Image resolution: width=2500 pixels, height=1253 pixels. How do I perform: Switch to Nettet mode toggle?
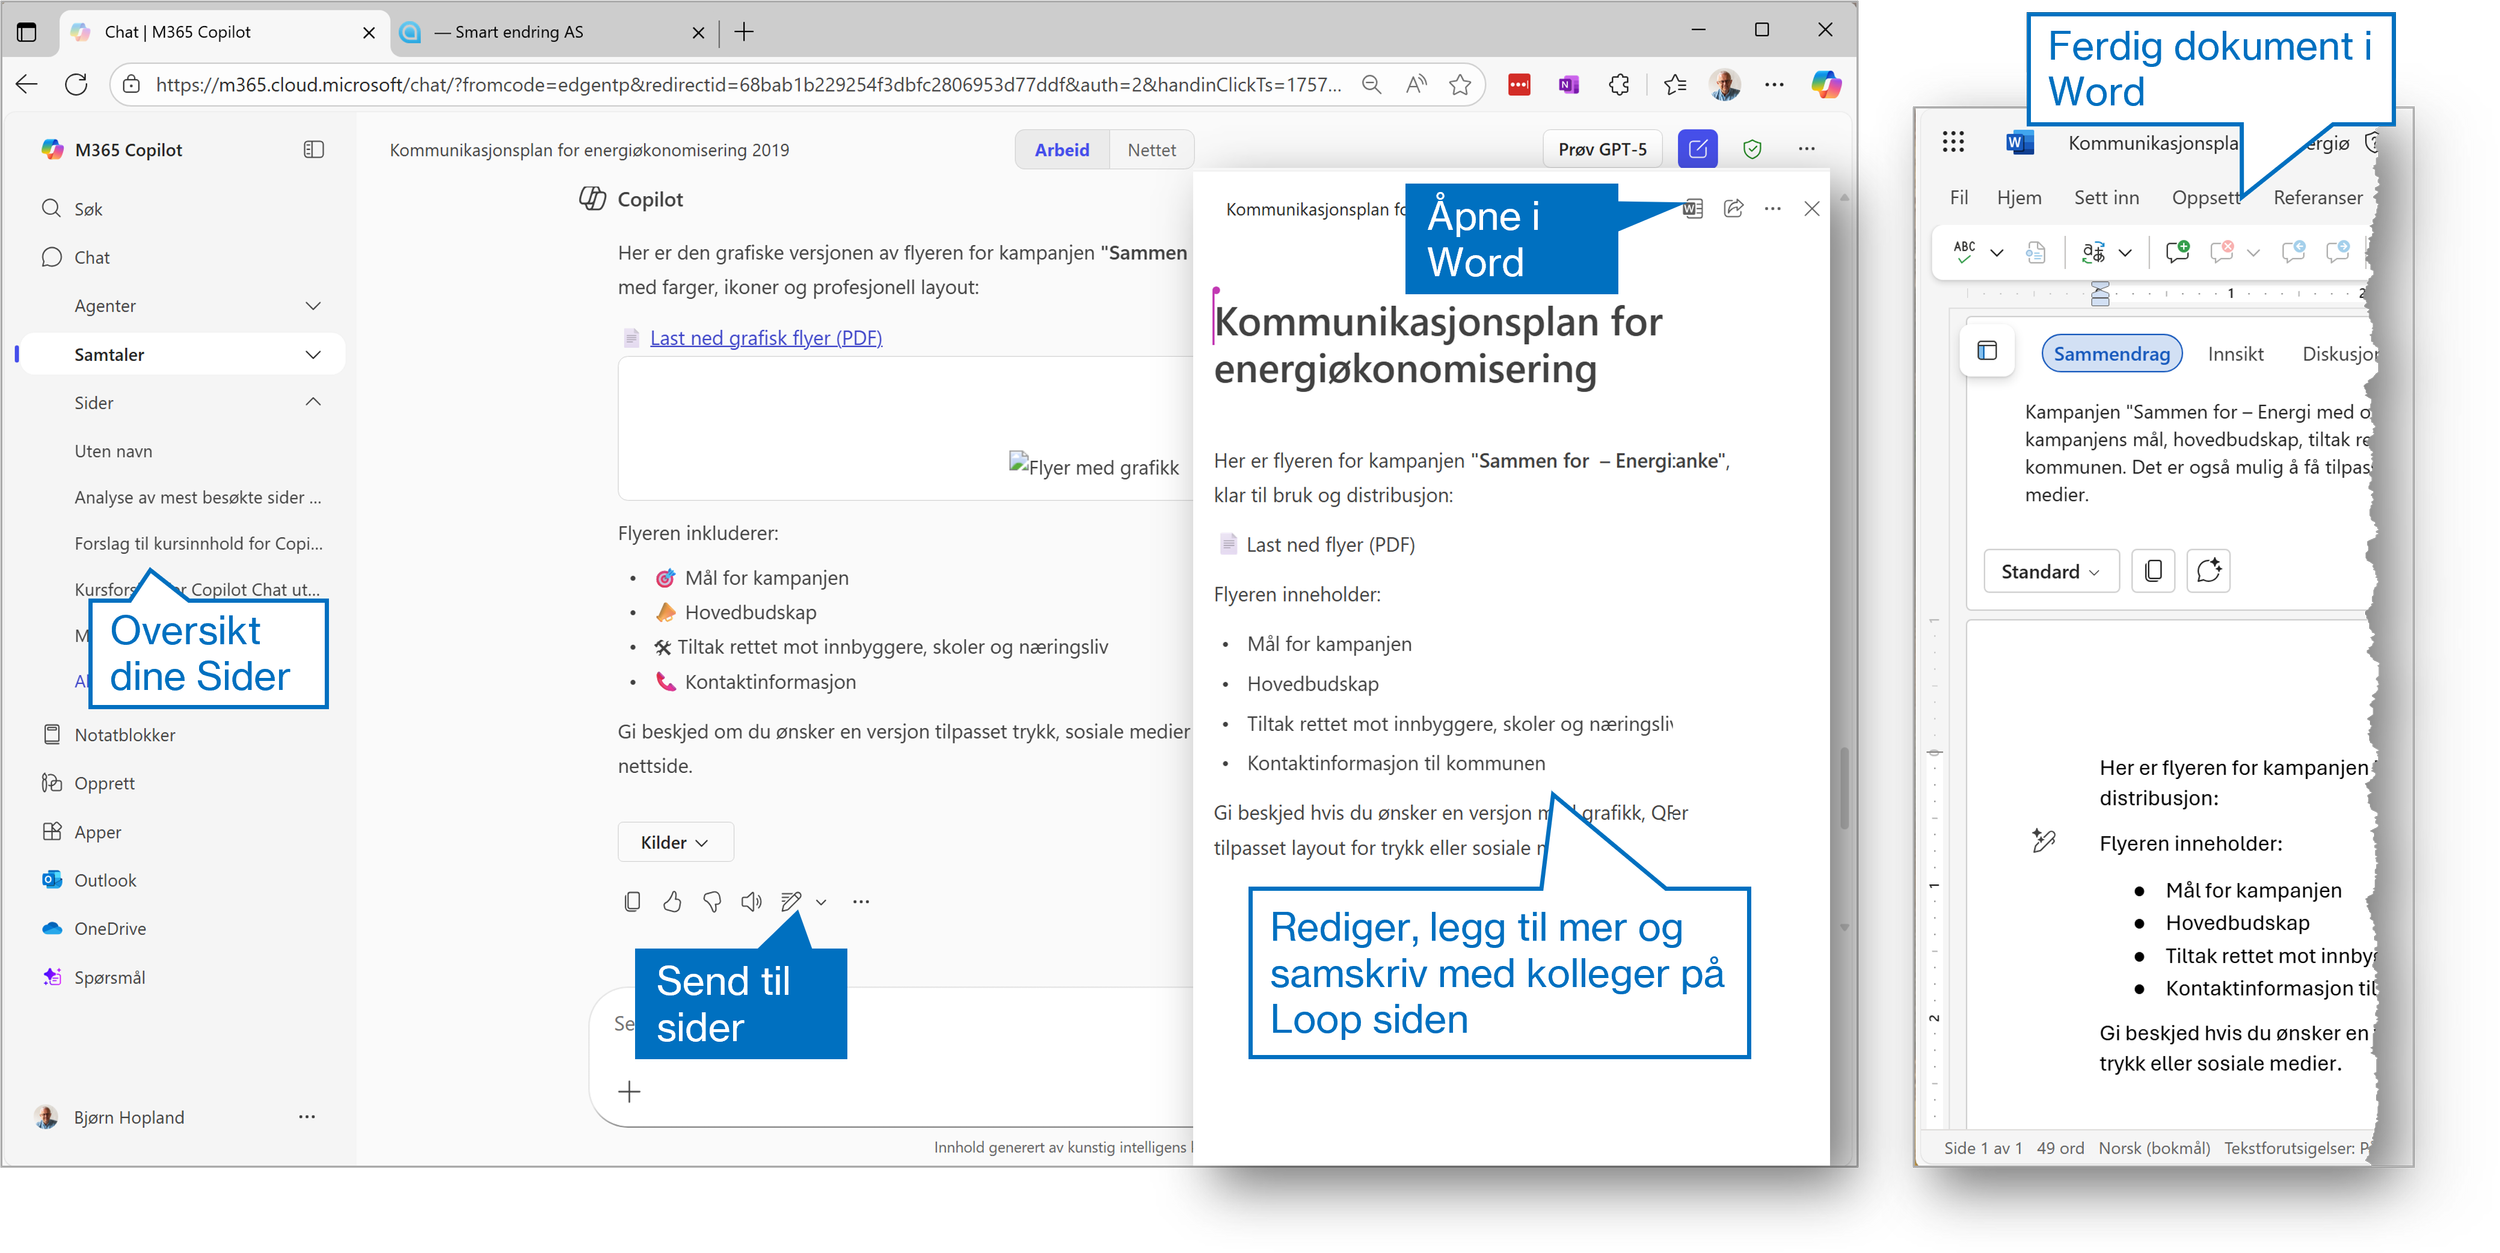tap(1151, 150)
